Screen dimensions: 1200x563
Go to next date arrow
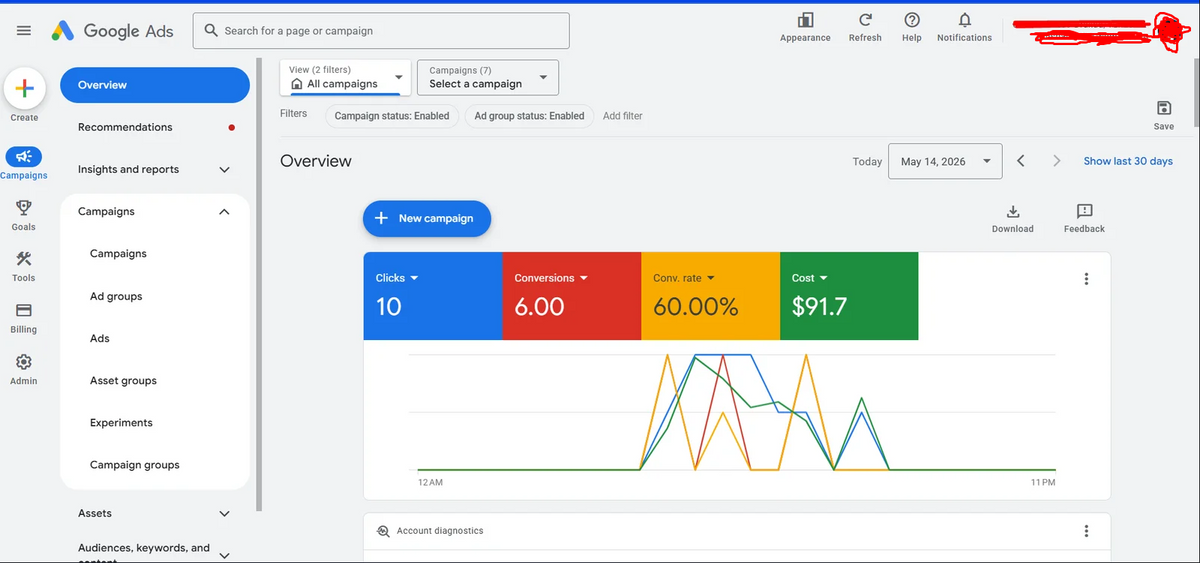tap(1056, 161)
